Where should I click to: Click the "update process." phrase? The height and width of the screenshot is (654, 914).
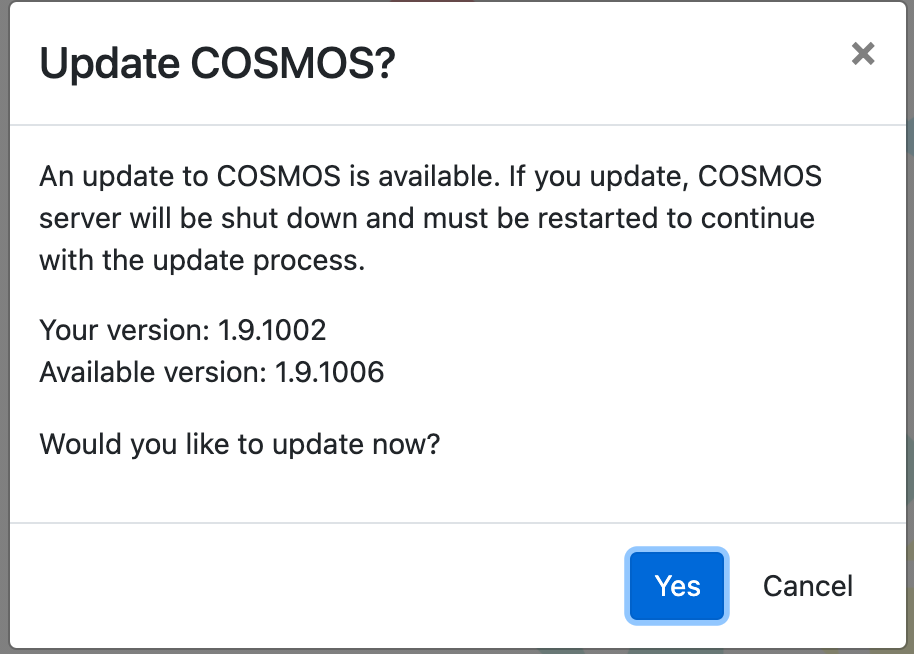[x=259, y=261]
